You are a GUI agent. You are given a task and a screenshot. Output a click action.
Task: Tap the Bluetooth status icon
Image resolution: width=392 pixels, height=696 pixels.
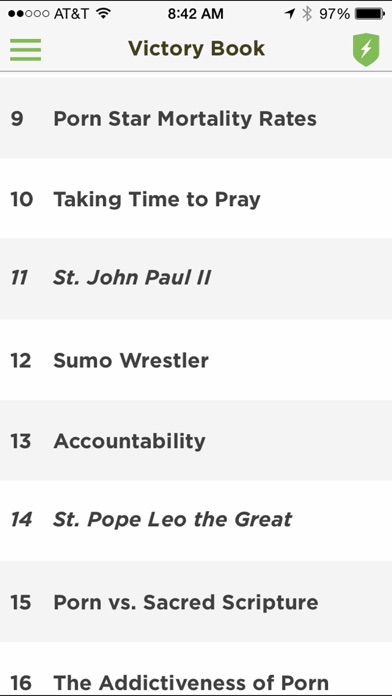(x=307, y=14)
